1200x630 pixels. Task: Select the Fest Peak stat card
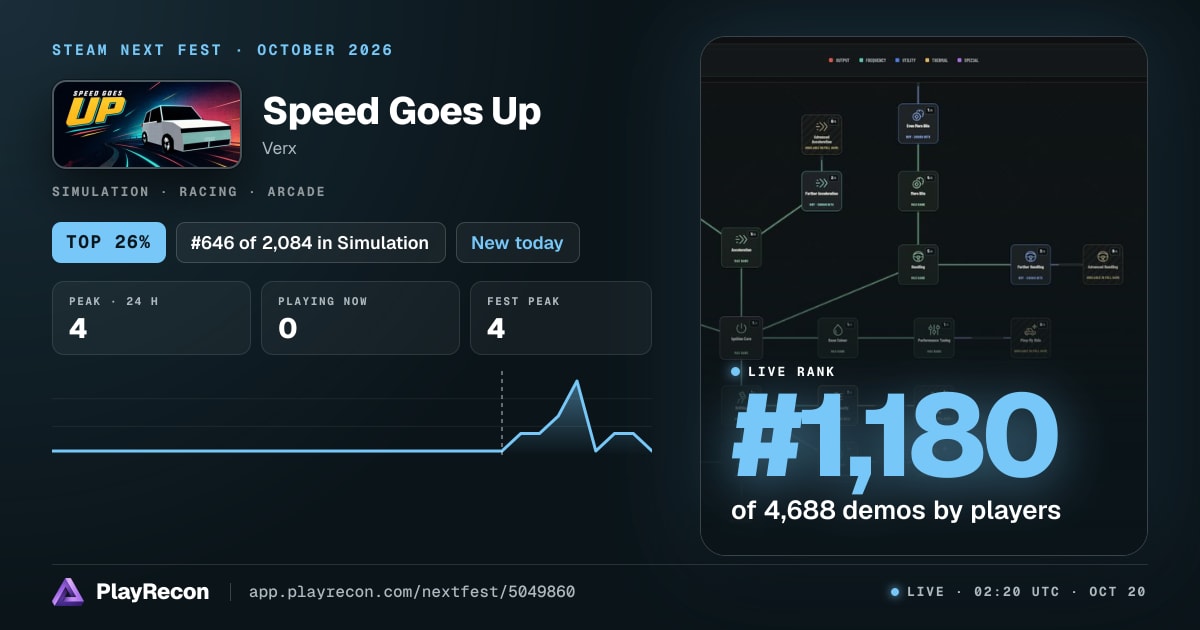(561, 318)
